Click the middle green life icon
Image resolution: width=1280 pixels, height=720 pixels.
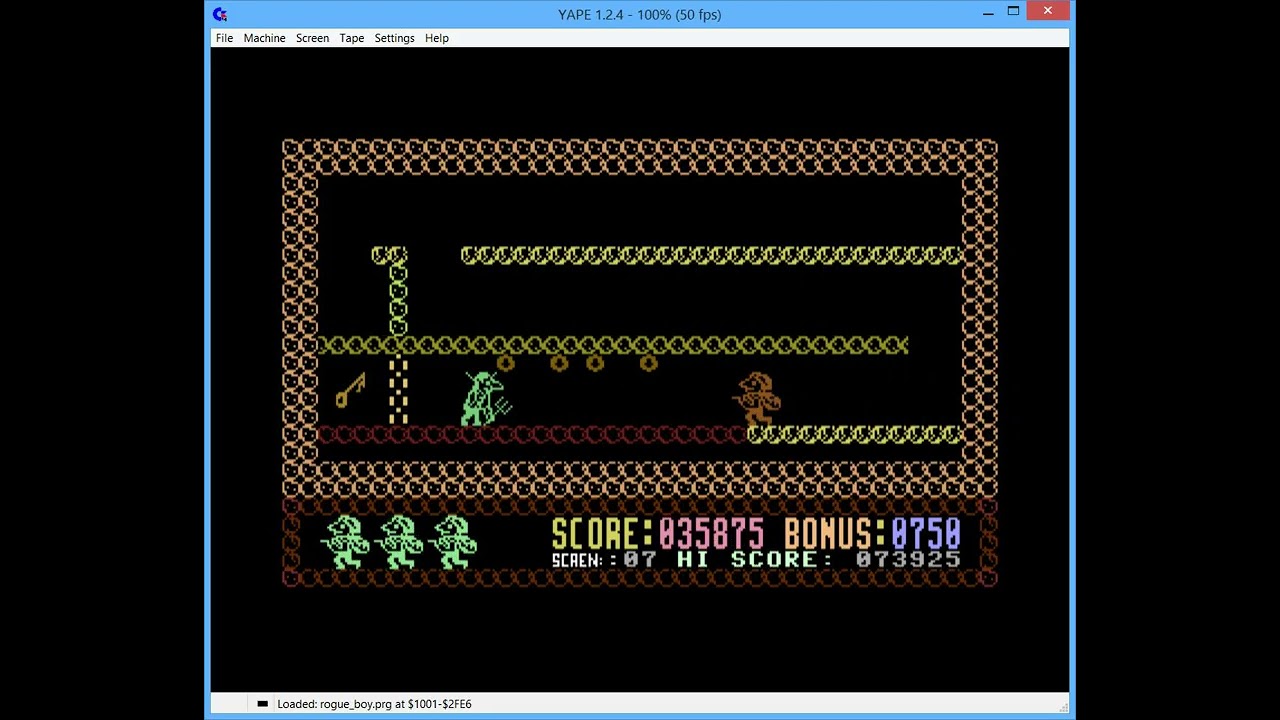[x=399, y=542]
